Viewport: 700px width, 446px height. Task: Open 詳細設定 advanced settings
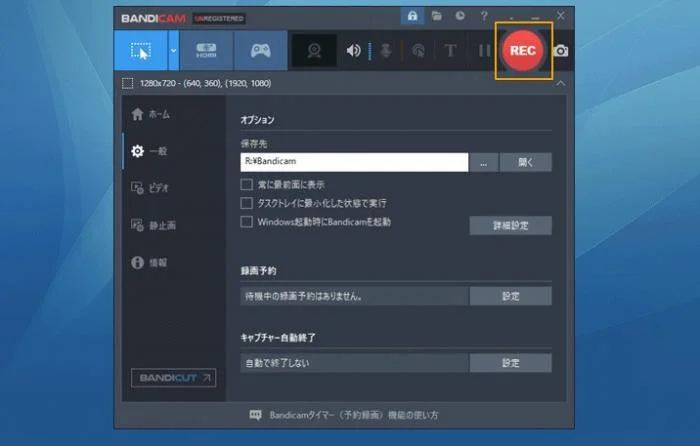coord(510,225)
